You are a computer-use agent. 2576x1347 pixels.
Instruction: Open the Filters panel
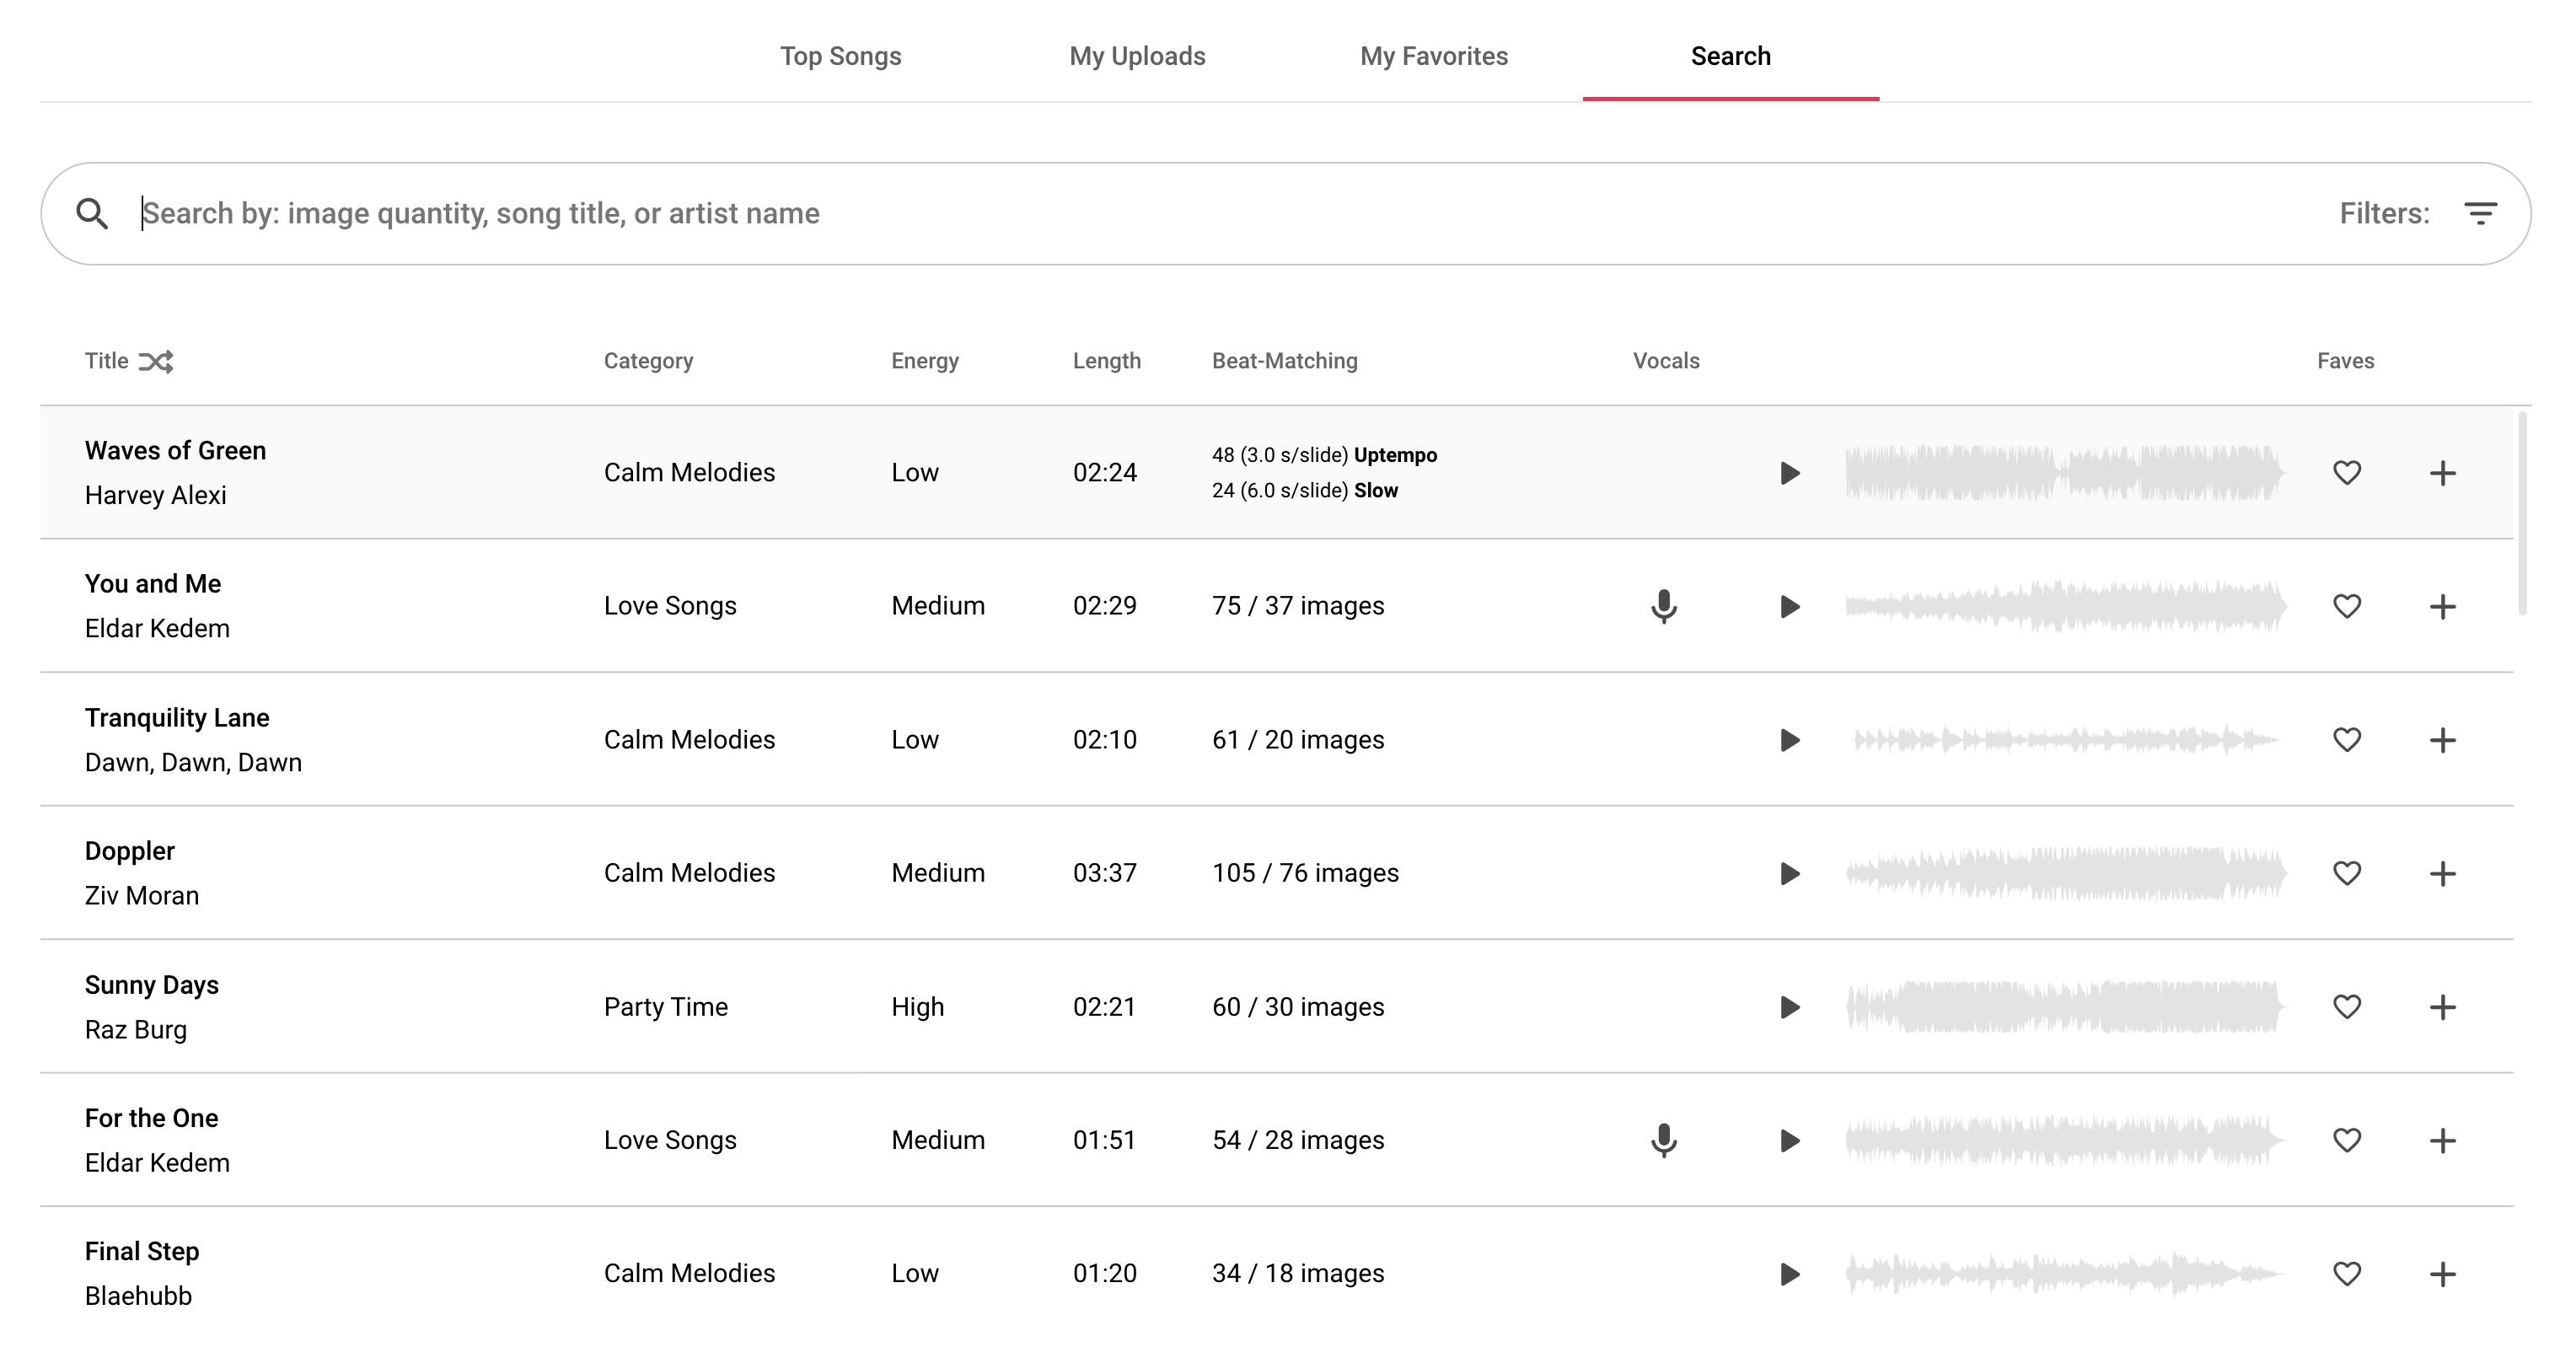(2481, 213)
